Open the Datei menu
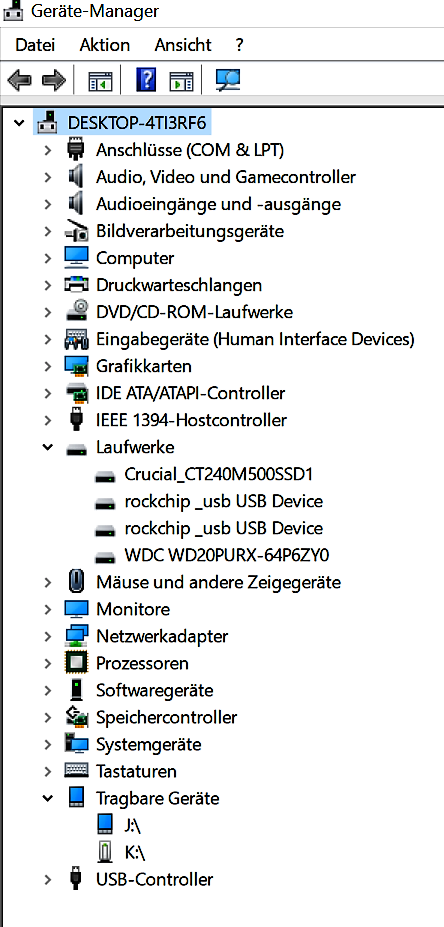Screen dimensions: 444x927 tap(35, 44)
